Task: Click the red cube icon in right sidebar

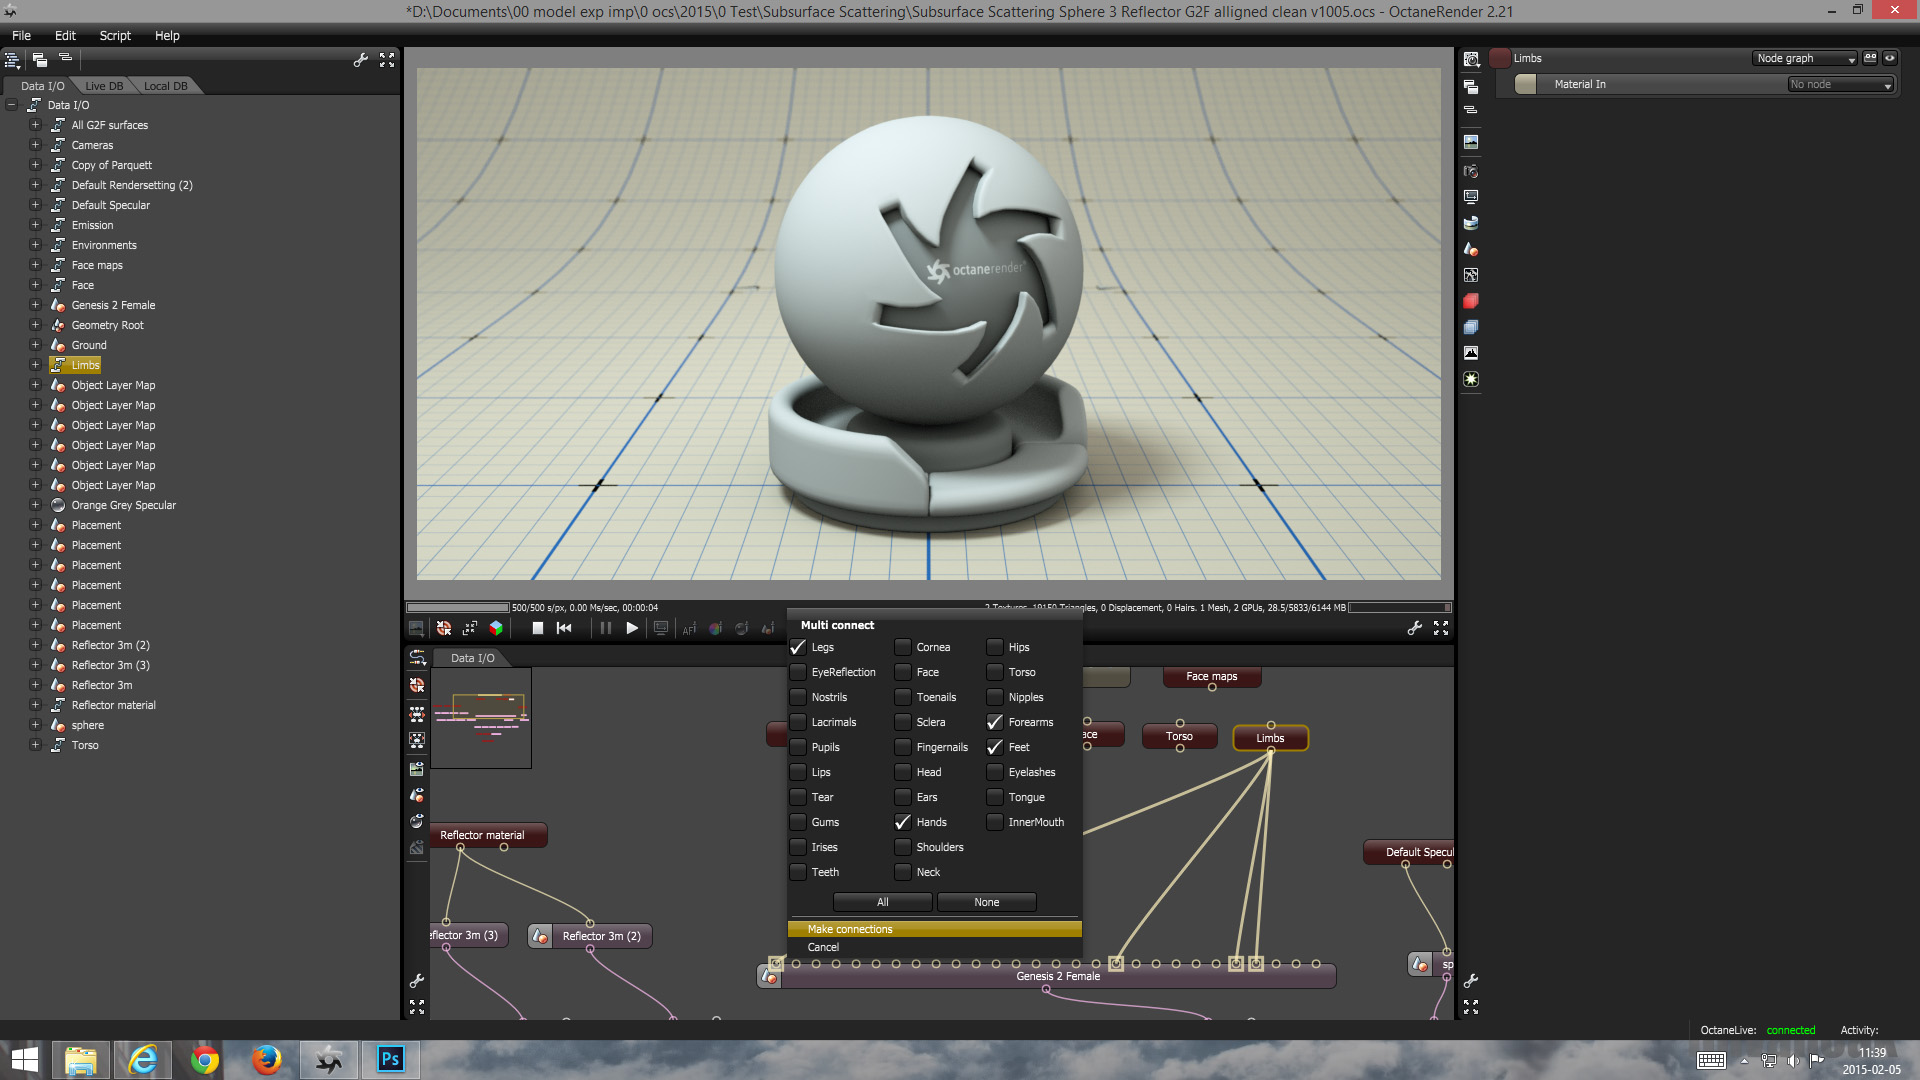Action: tap(1471, 301)
